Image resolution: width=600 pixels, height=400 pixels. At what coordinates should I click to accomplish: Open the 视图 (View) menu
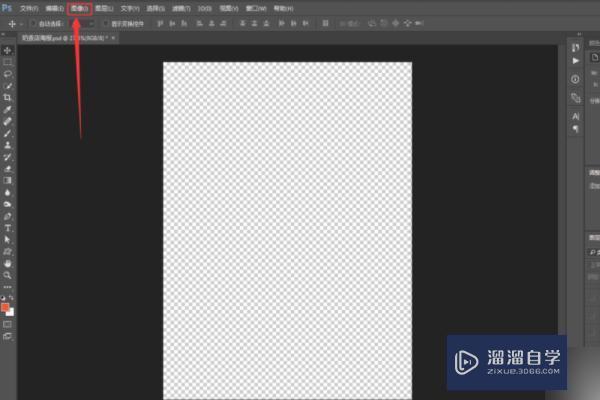pos(229,8)
